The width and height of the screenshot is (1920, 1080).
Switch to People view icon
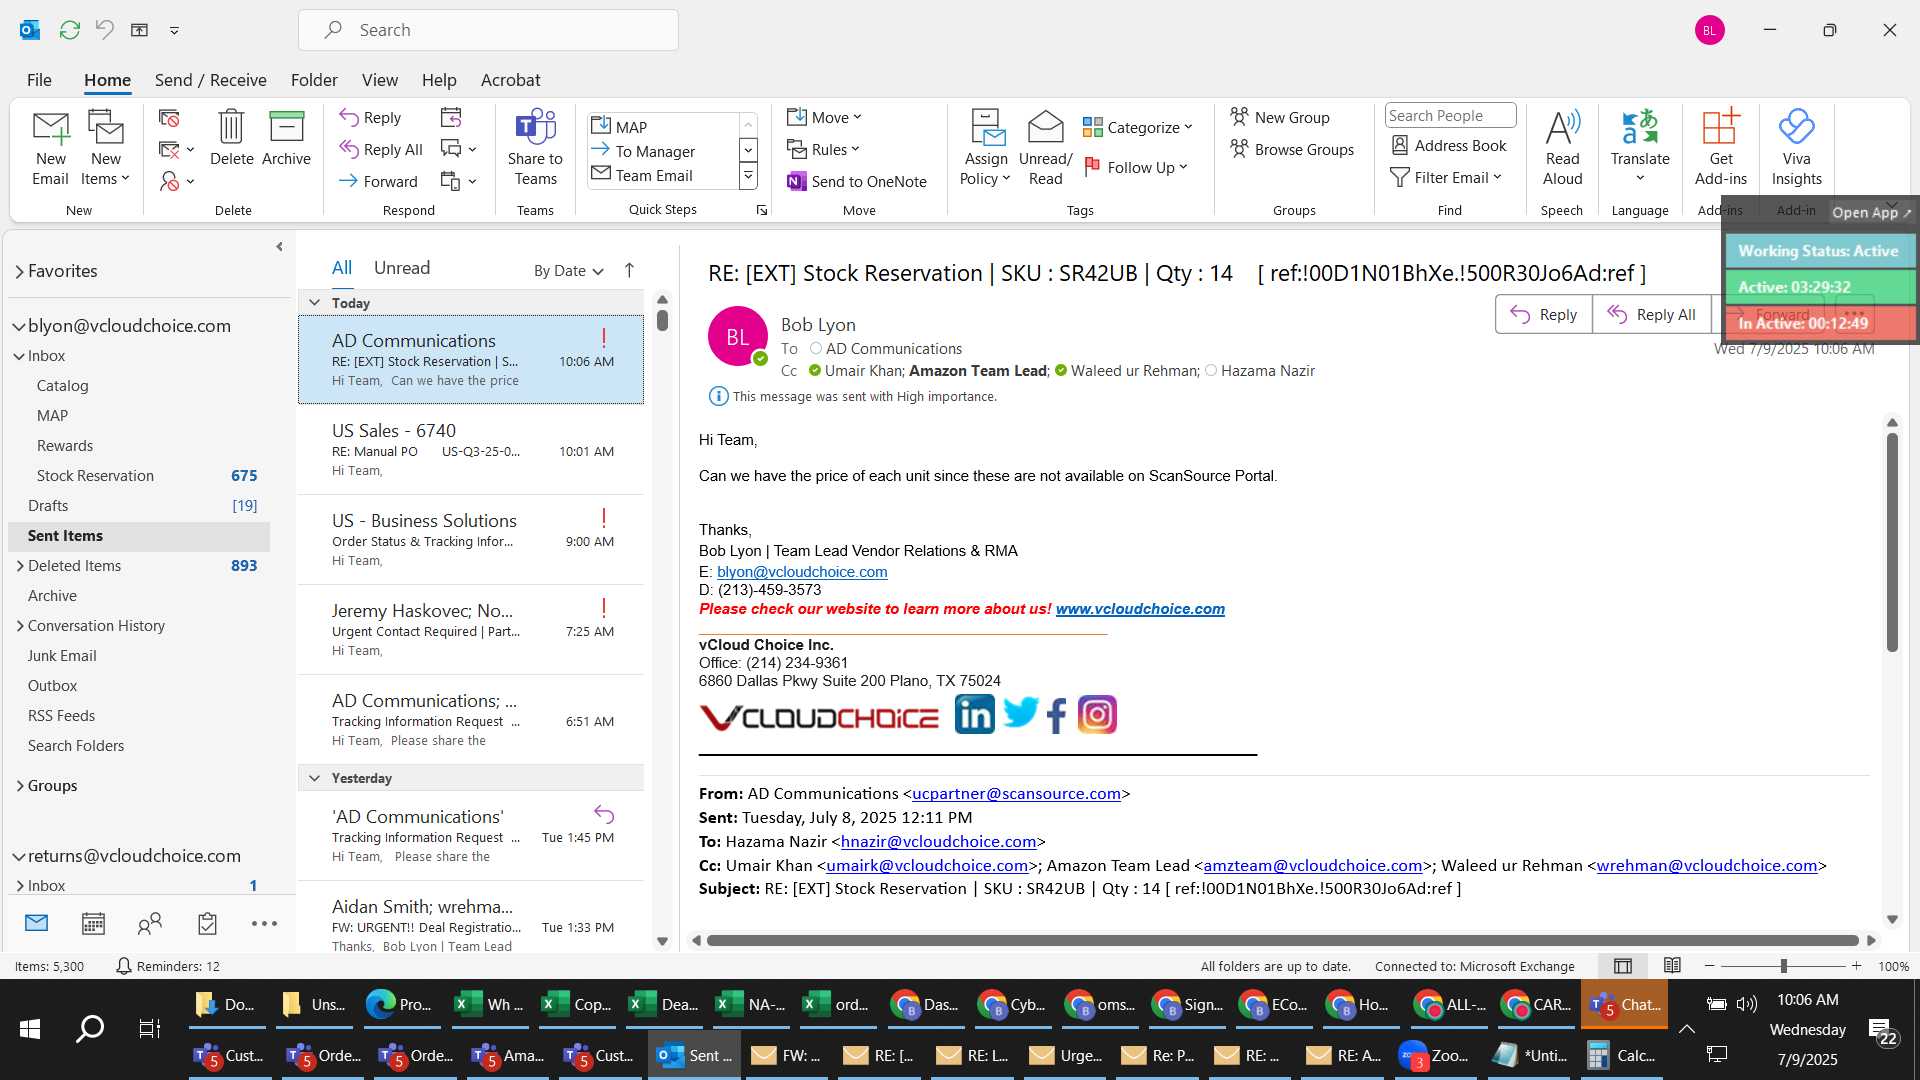[150, 923]
